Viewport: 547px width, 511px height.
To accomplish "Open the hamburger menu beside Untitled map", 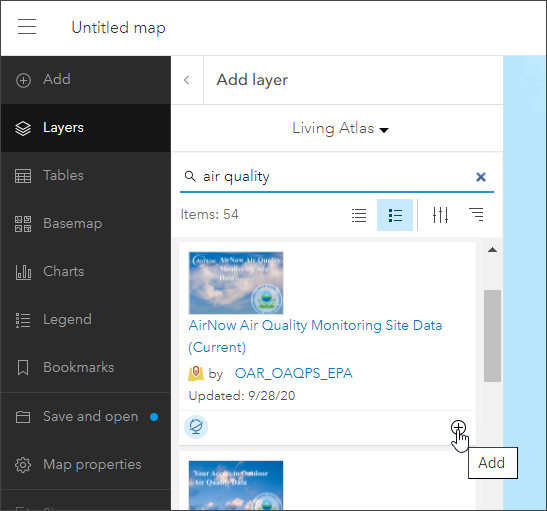I will tap(27, 27).
